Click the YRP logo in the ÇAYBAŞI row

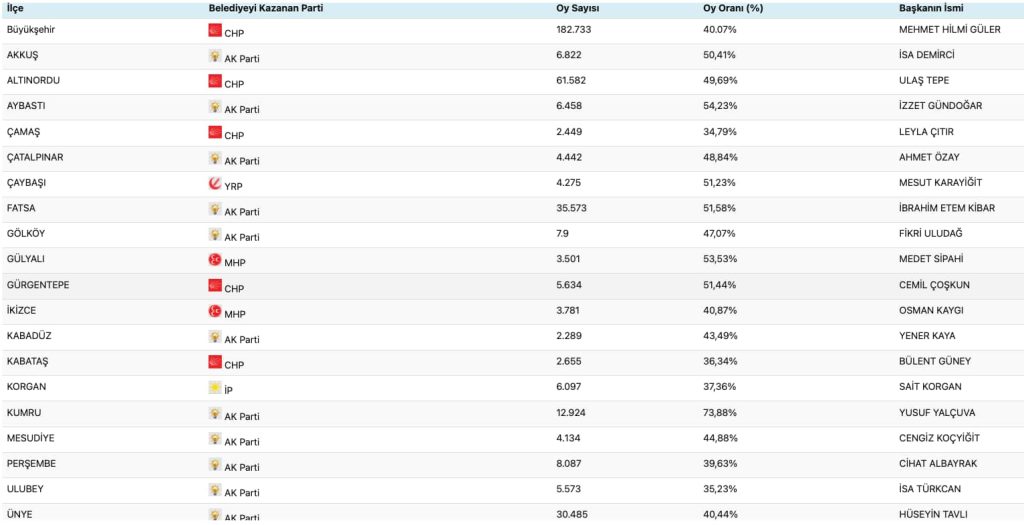tap(215, 183)
